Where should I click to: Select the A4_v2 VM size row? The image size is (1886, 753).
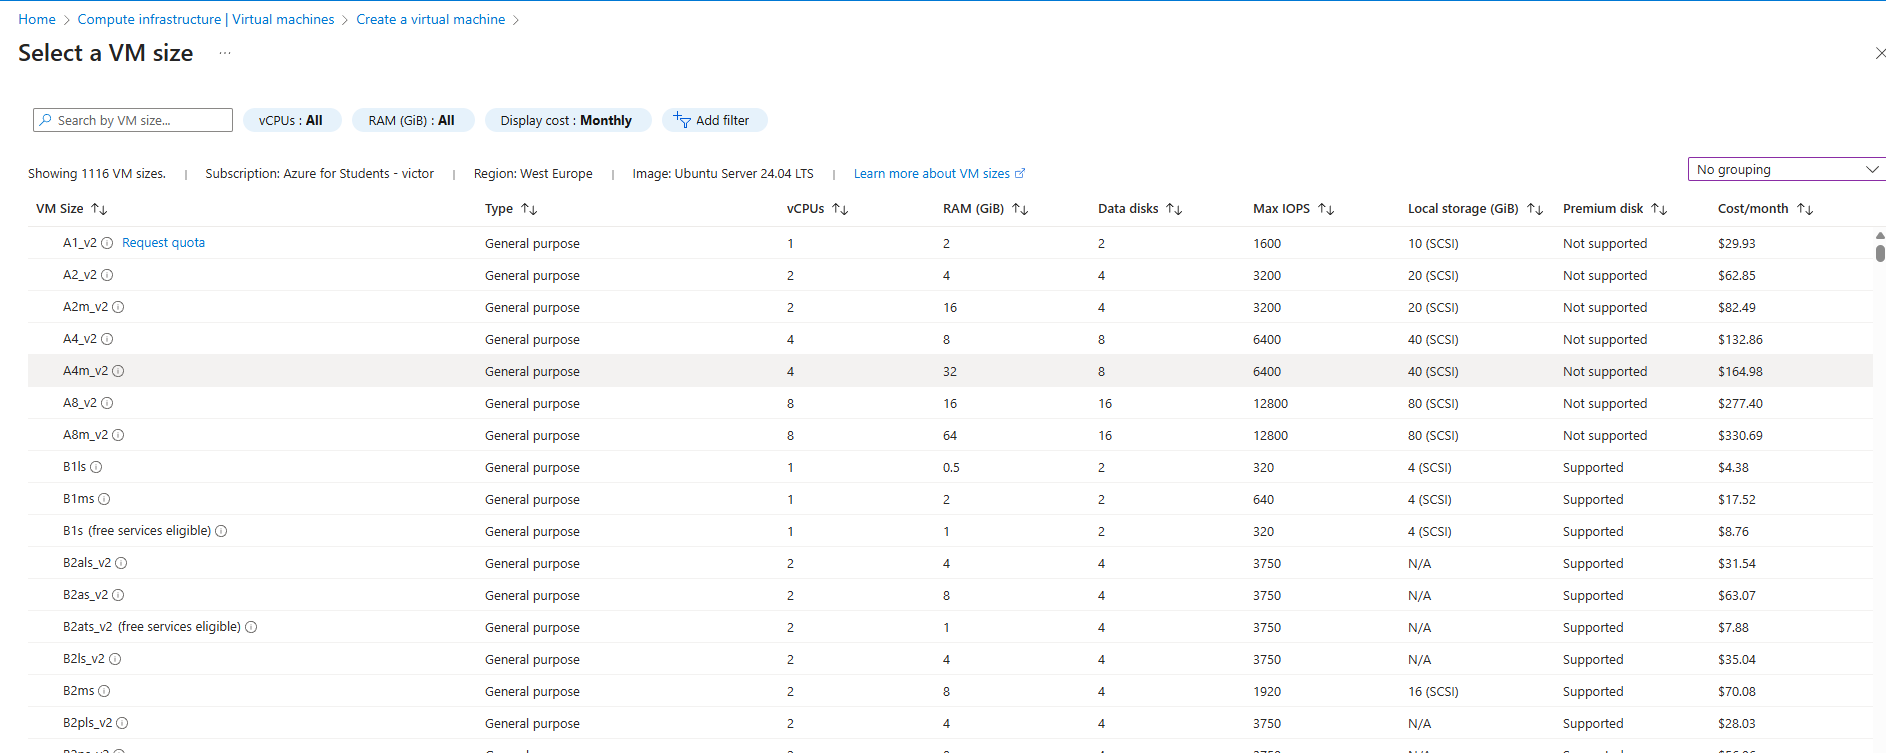click(x=950, y=339)
